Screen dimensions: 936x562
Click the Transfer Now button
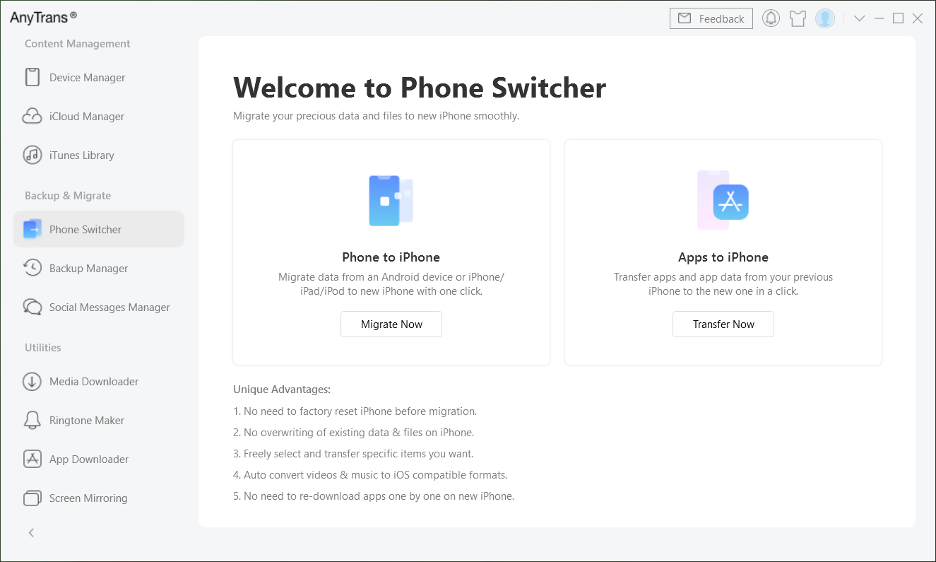click(723, 324)
